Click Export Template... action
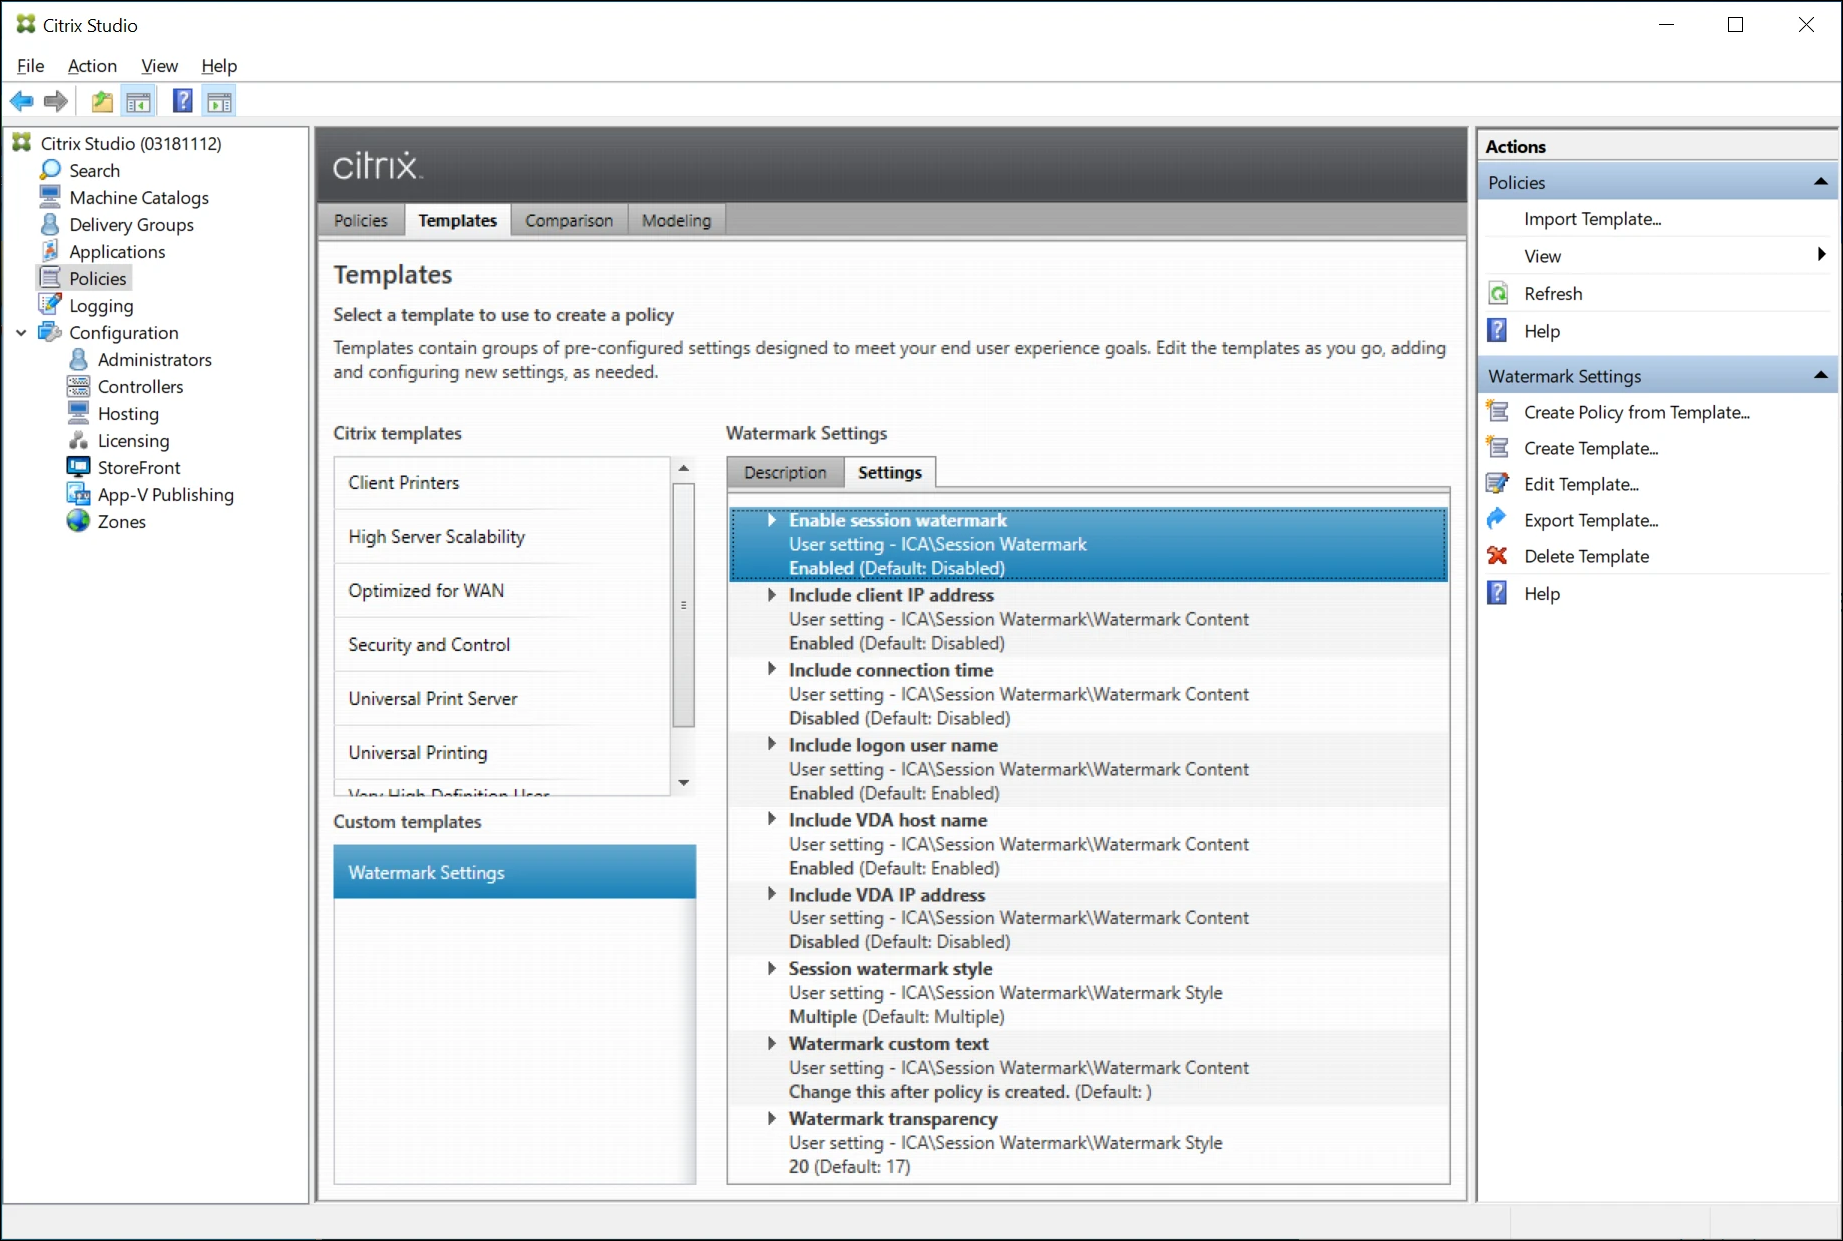Screen dimensions: 1843x1241 coord(1591,520)
